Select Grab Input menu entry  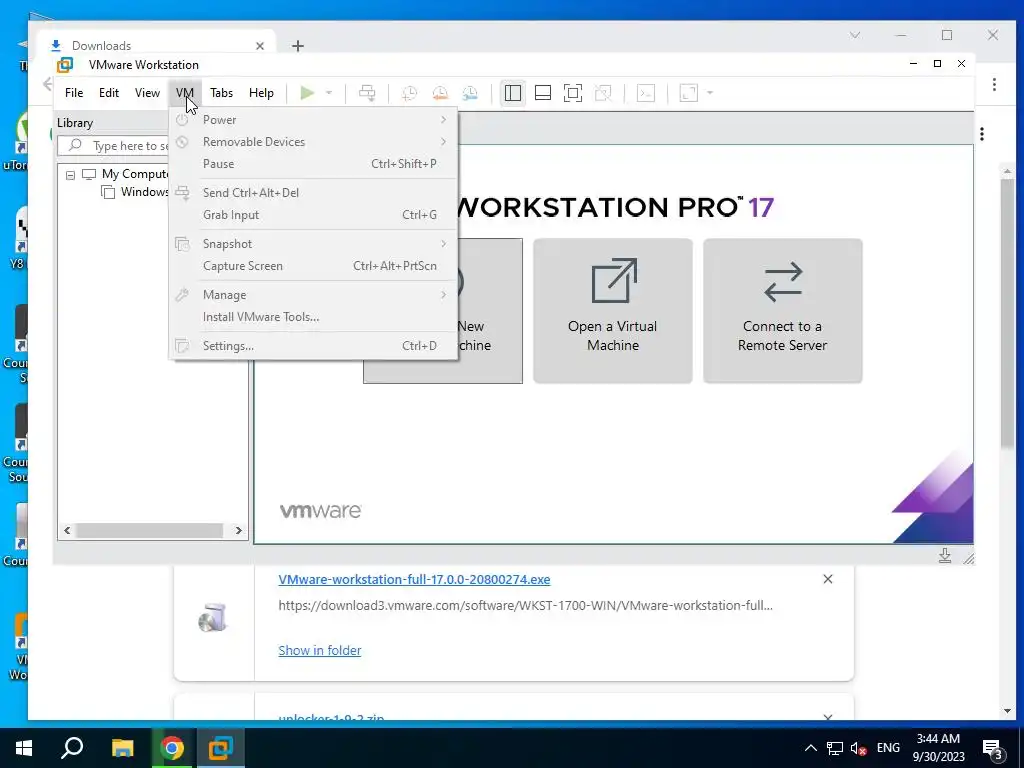click(x=313, y=215)
